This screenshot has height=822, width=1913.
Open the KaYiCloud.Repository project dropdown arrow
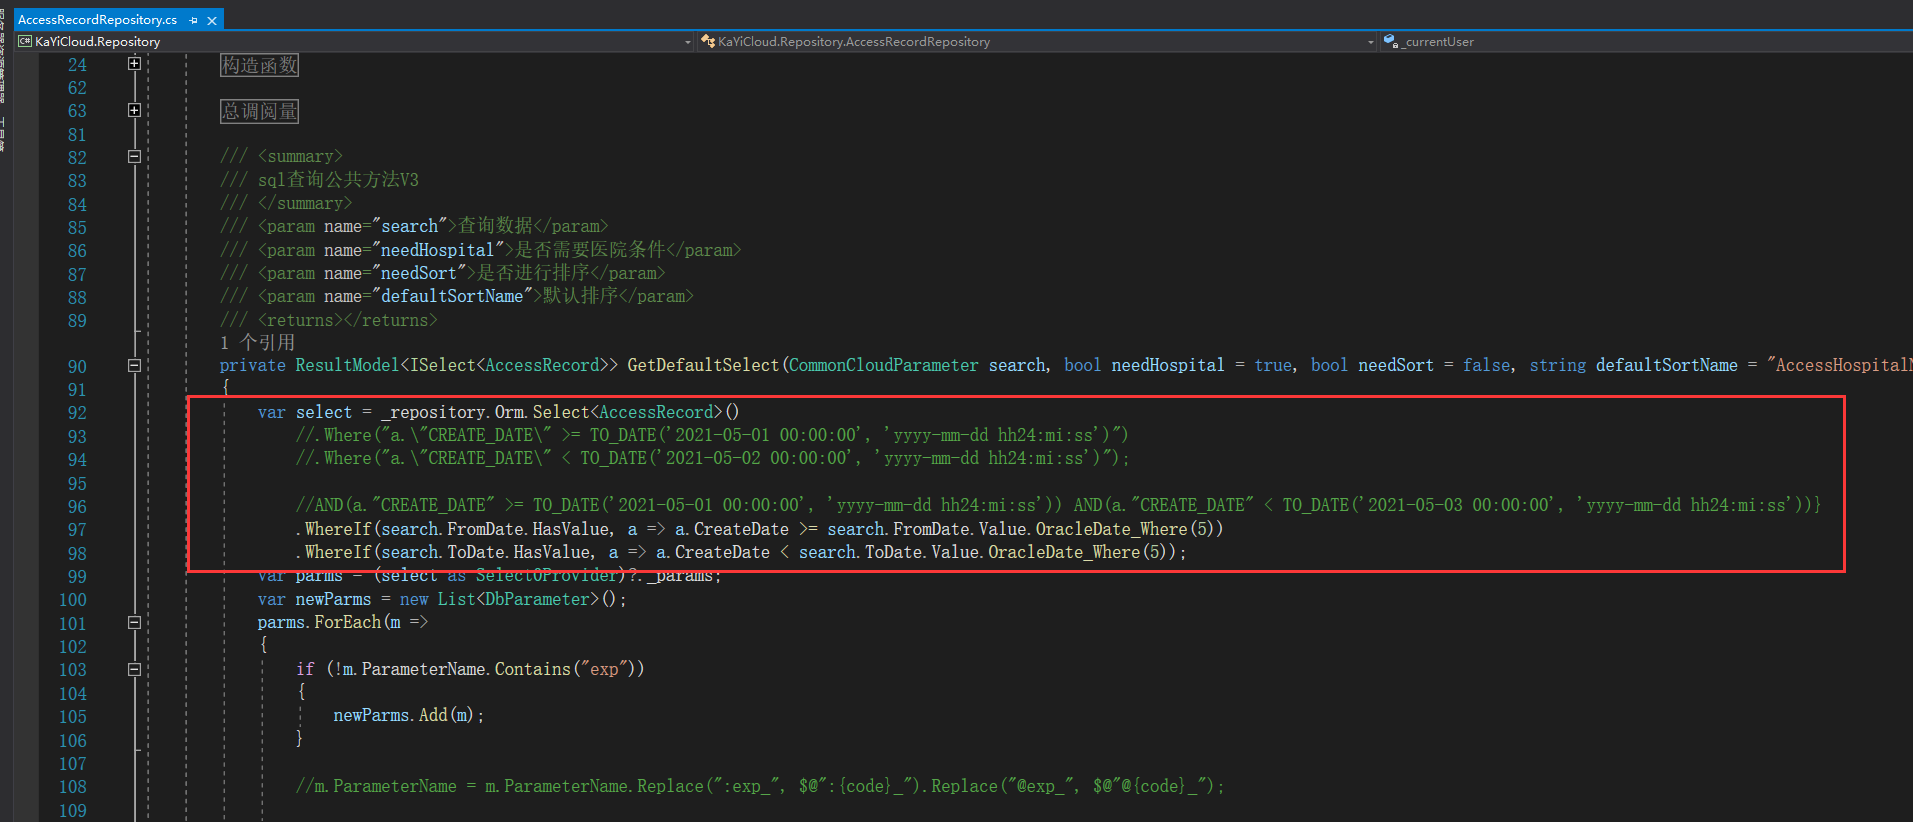[687, 42]
